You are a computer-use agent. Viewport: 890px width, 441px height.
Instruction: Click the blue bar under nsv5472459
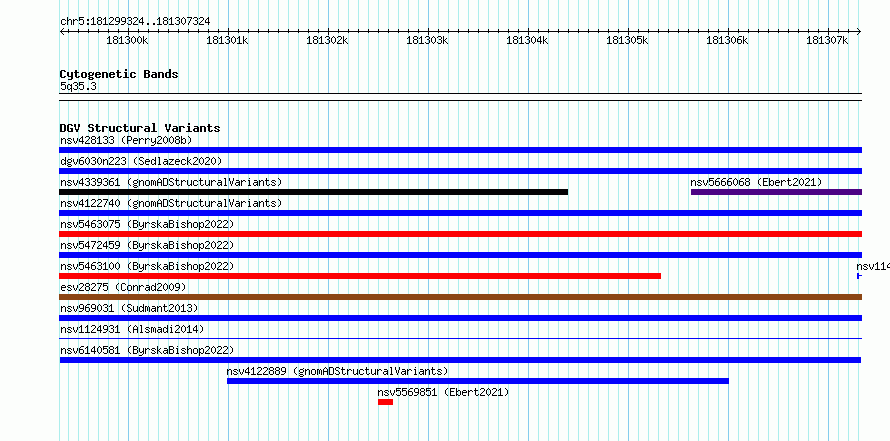click(x=460, y=255)
